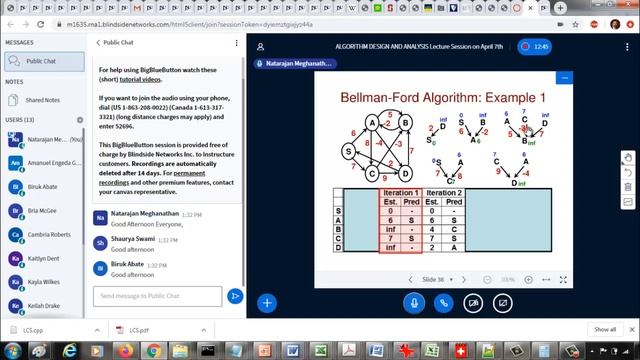
Task: Open the manage users gear icon
Action: 80,120
